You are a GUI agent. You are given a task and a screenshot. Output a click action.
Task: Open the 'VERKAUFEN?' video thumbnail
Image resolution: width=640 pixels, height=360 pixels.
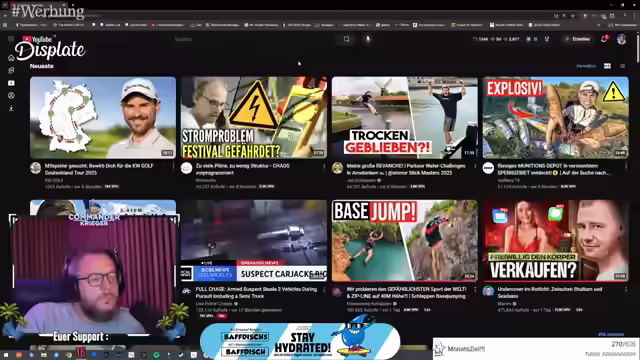click(x=556, y=240)
